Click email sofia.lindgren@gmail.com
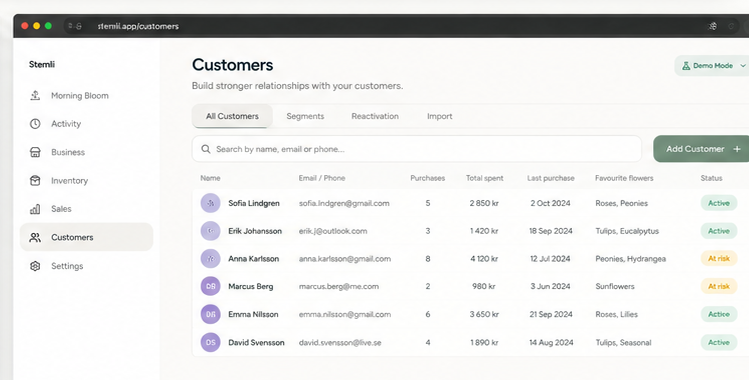Viewport: 749px width, 380px height. coord(344,203)
